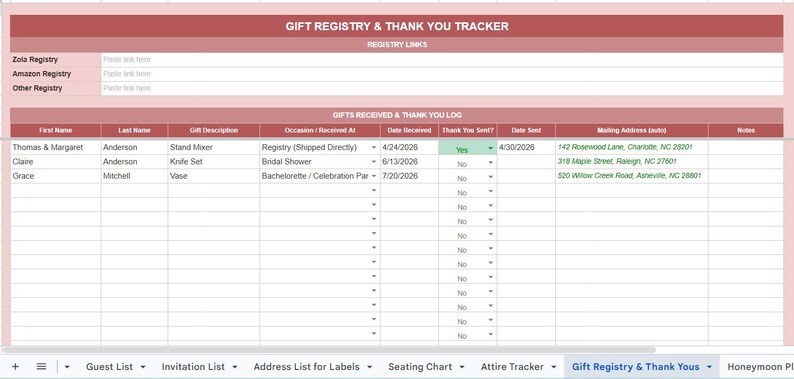Viewport: 794px width, 379px height.
Task: Select the 6/13/2026 date cell
Action: (x=409, y=162)
